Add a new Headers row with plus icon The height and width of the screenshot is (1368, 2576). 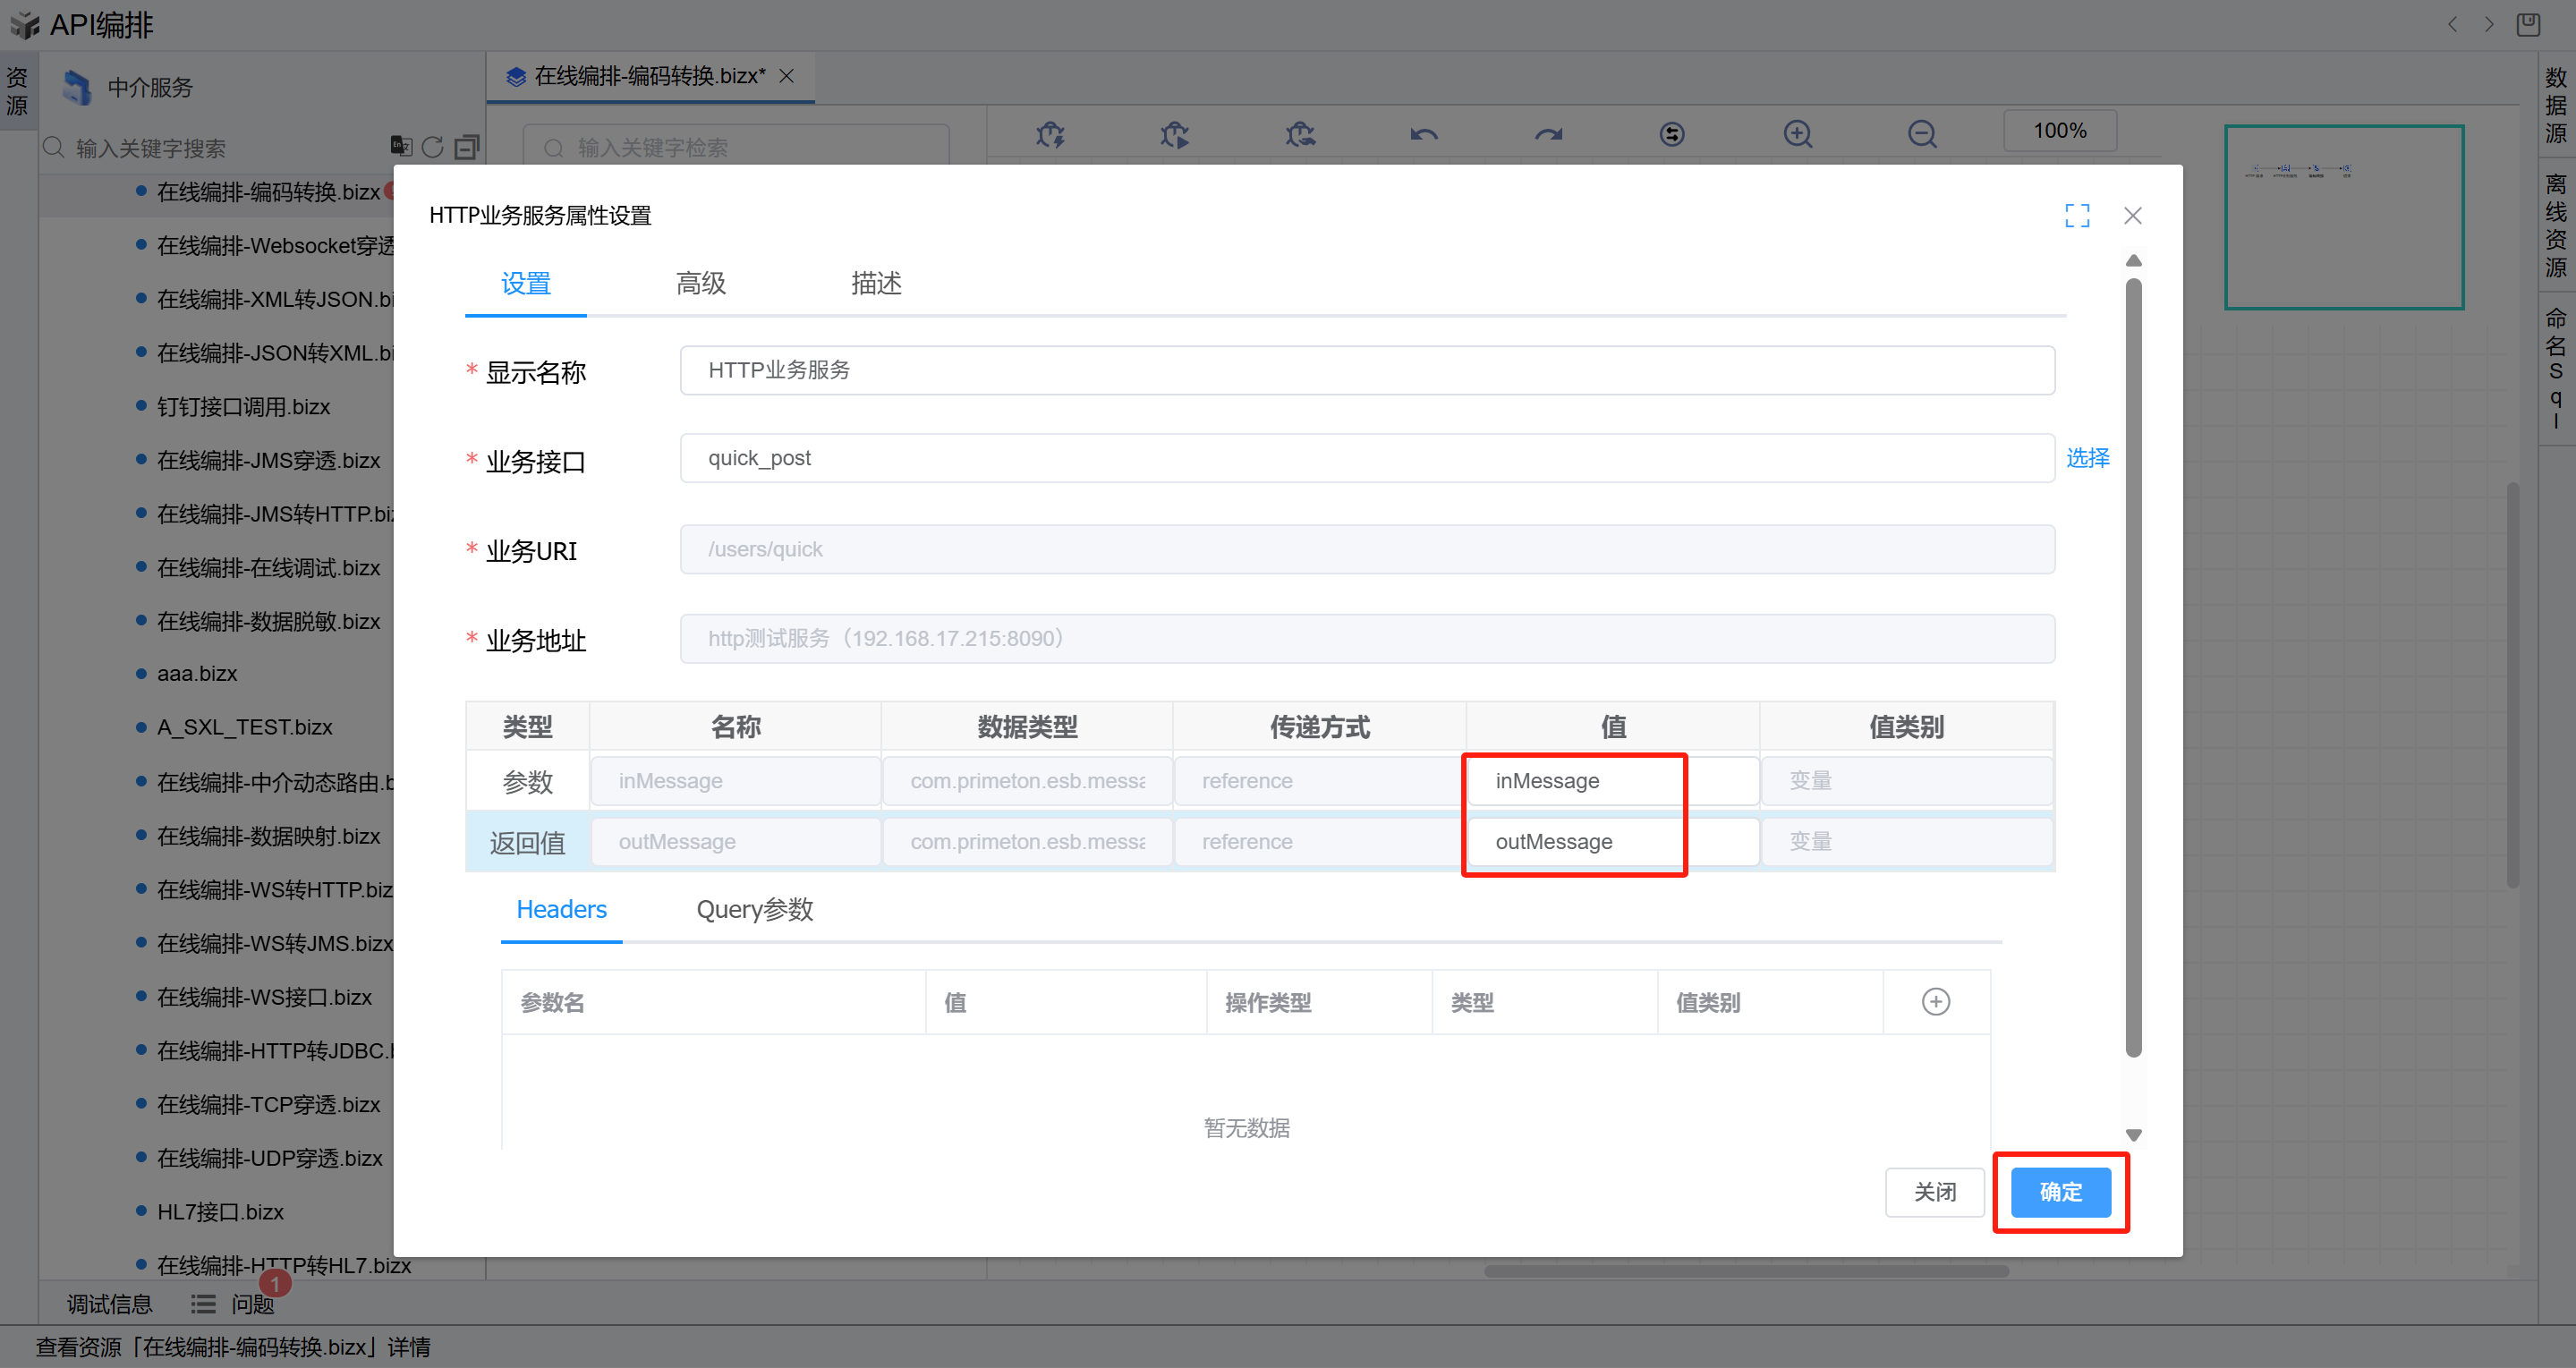1935,1002
